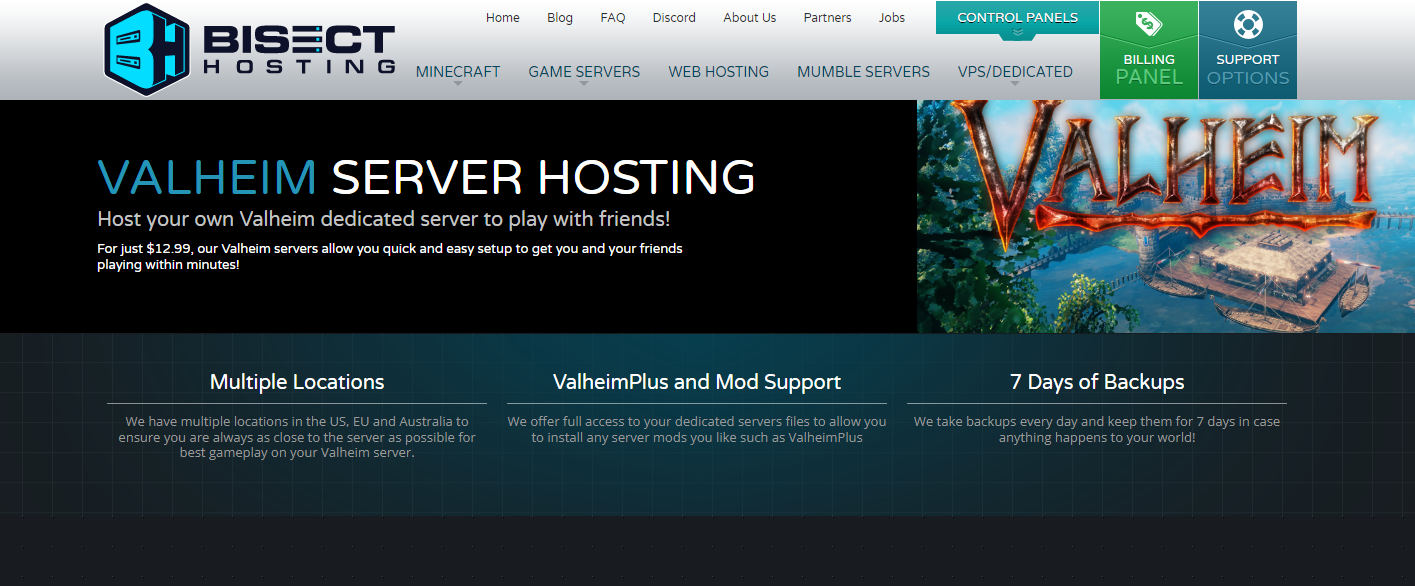Open the VPS/Dedicated dropdown arrow
This screenshot has height=586, width=1415.
(1015, 84)
